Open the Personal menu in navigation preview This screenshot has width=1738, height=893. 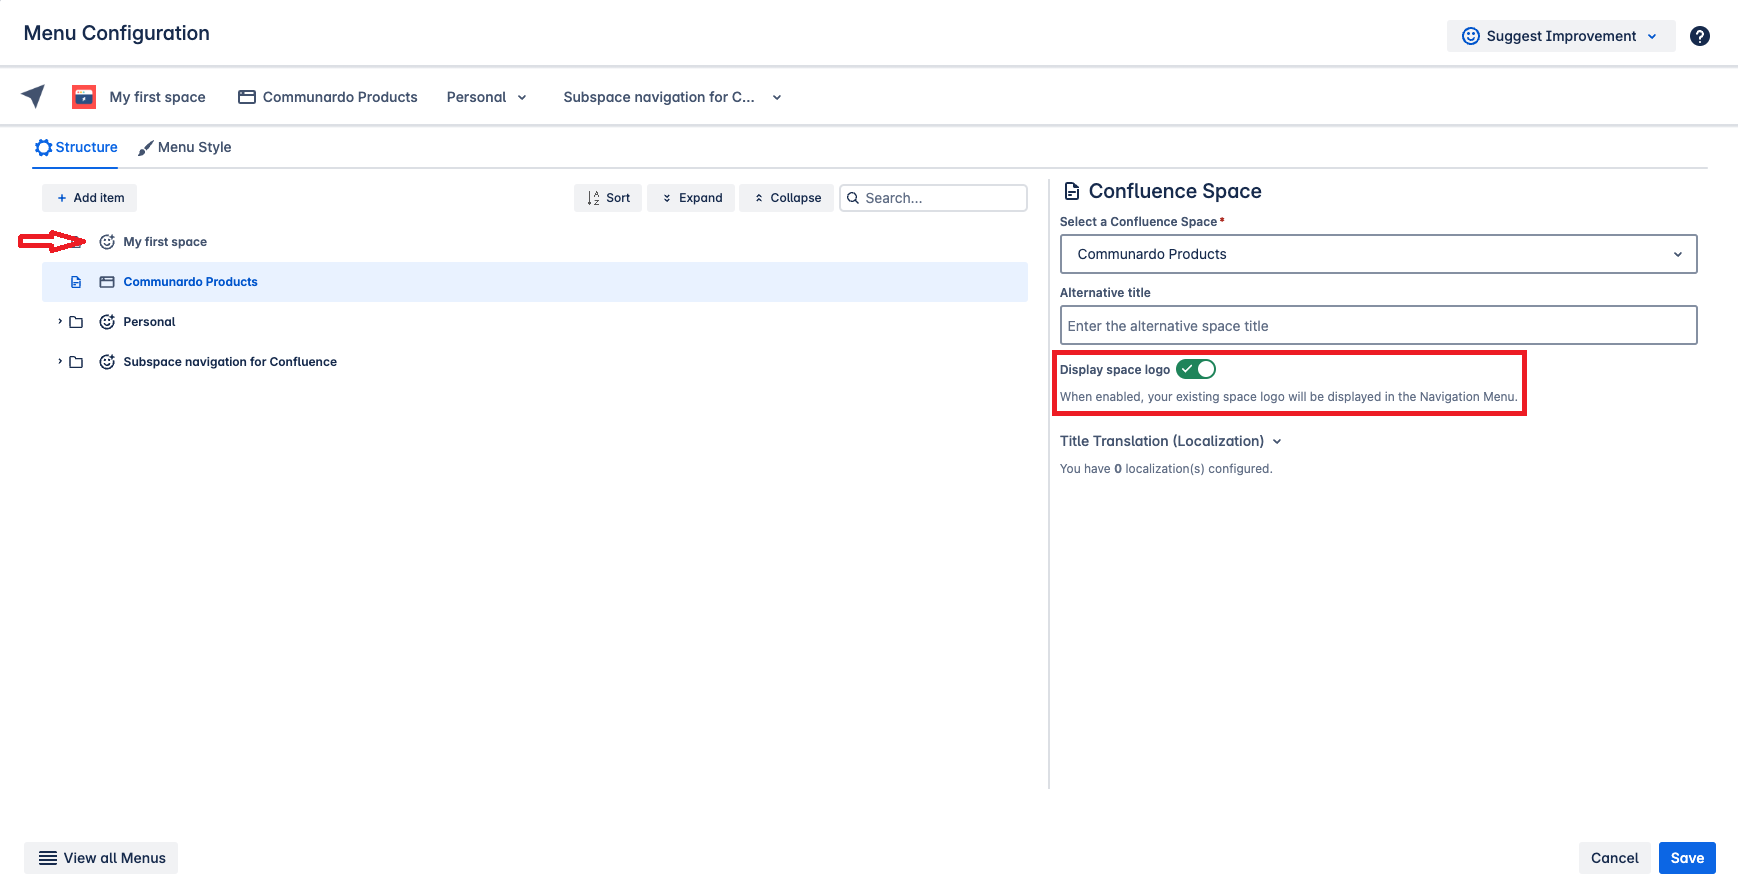487,97
